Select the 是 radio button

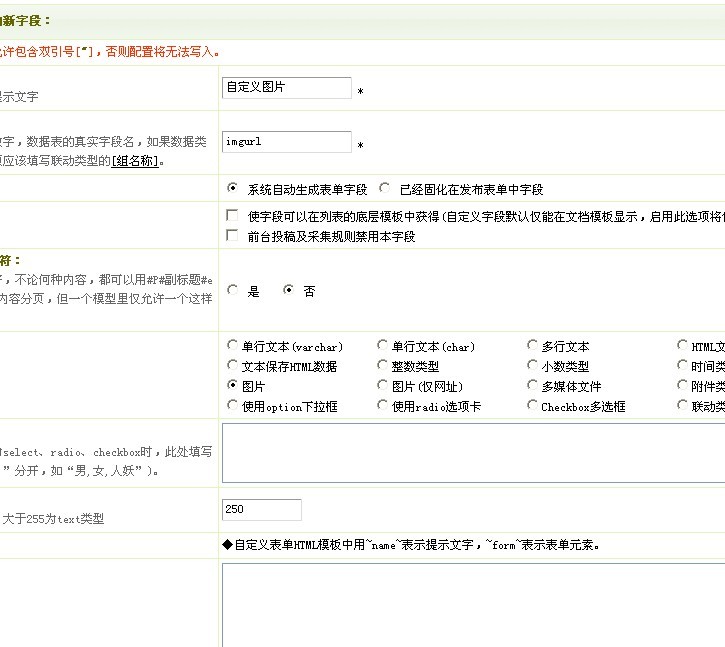[232, 290]
